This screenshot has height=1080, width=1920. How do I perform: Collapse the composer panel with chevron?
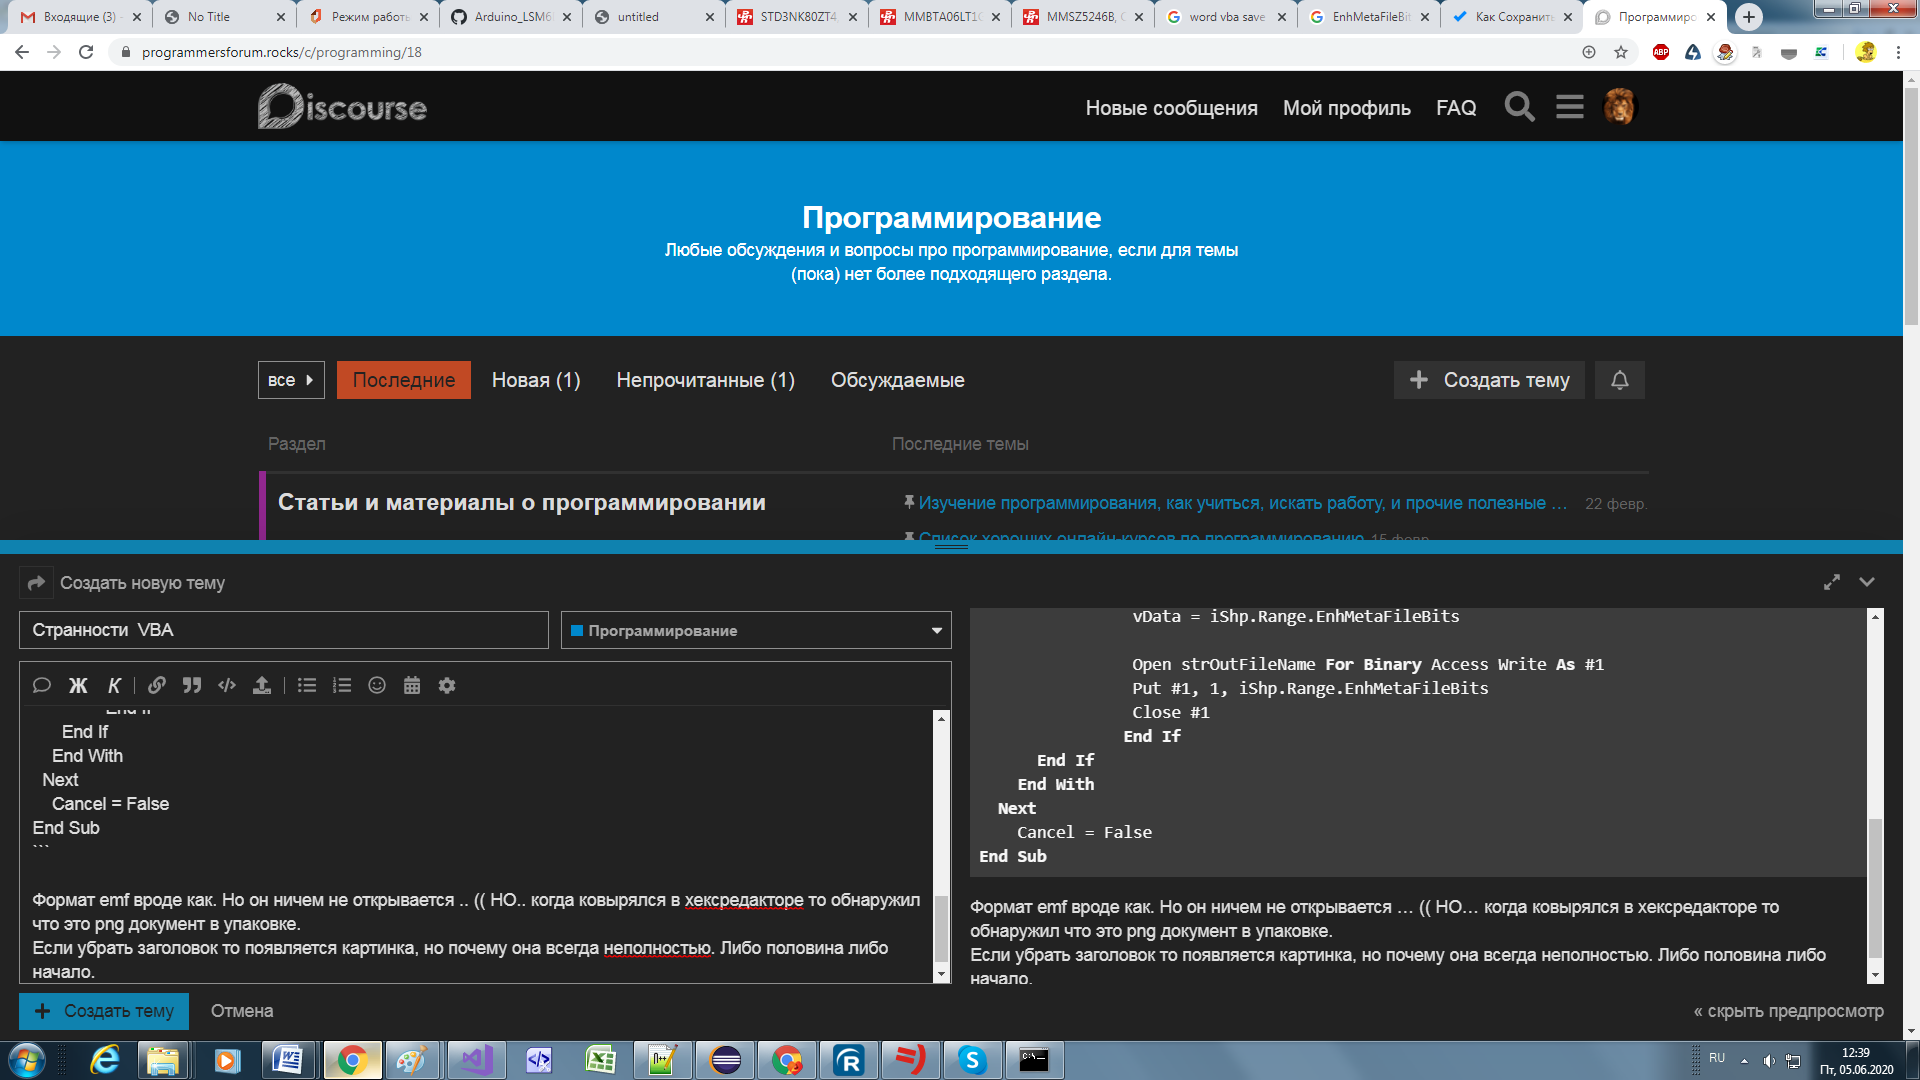pyautogui.click(x=1867, y=582)
